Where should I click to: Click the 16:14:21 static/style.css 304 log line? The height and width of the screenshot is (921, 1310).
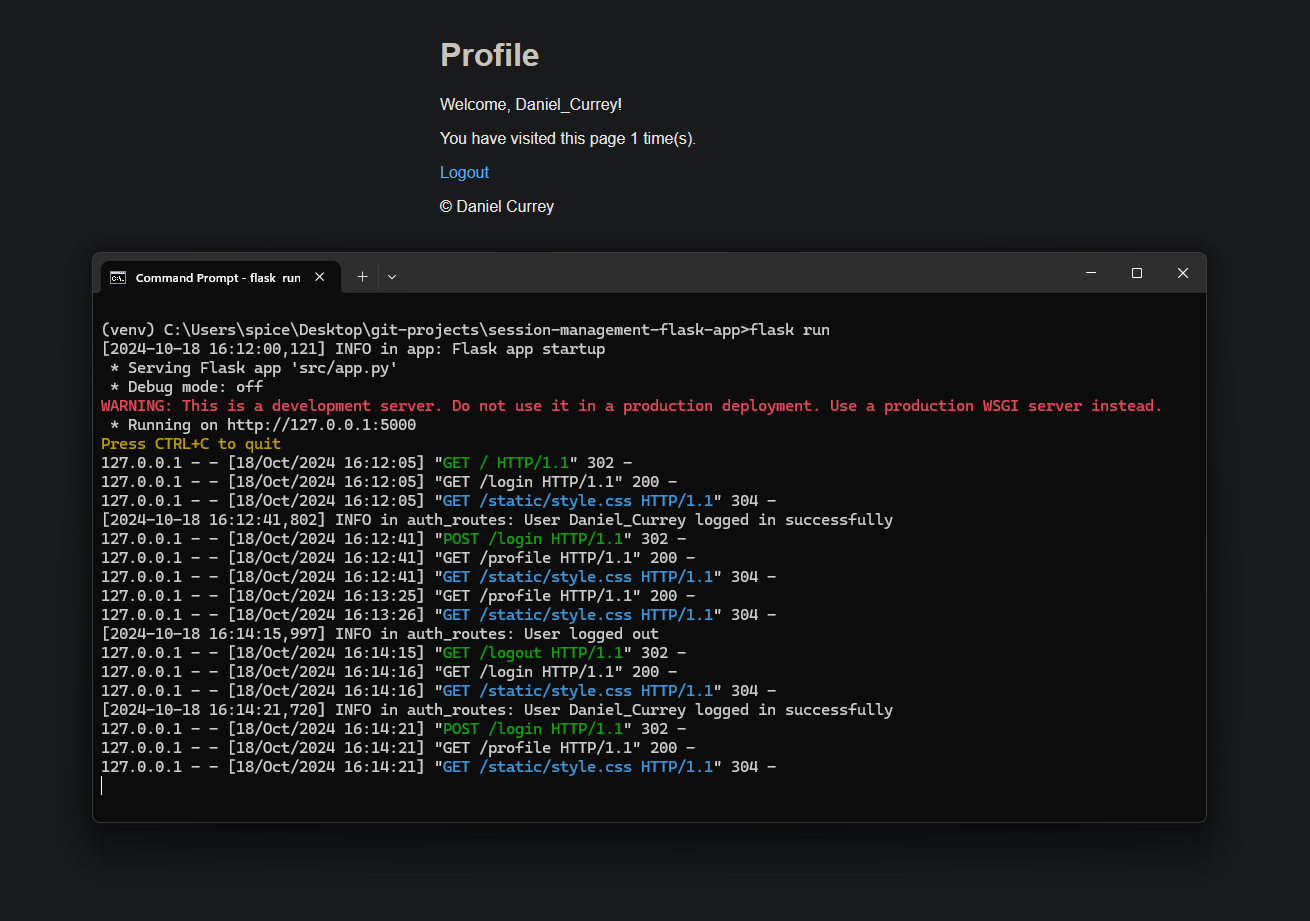click(x=438, y=767)
